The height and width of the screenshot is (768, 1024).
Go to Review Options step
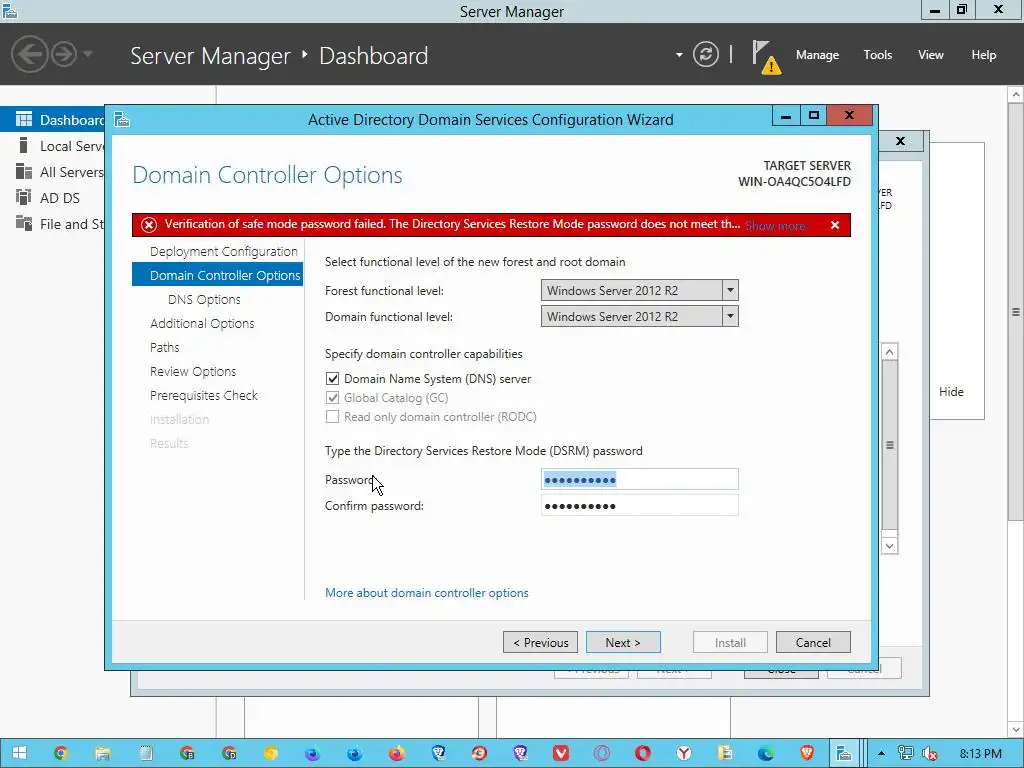193,372
